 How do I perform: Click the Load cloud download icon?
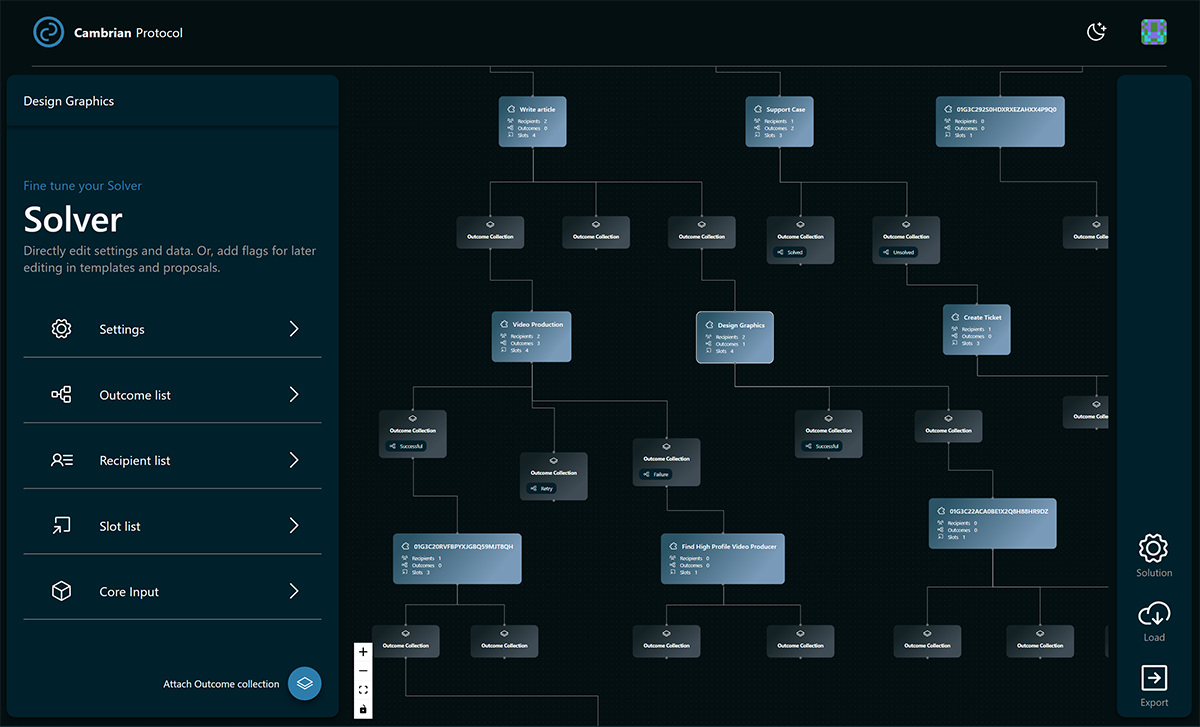click(1153, 614)
